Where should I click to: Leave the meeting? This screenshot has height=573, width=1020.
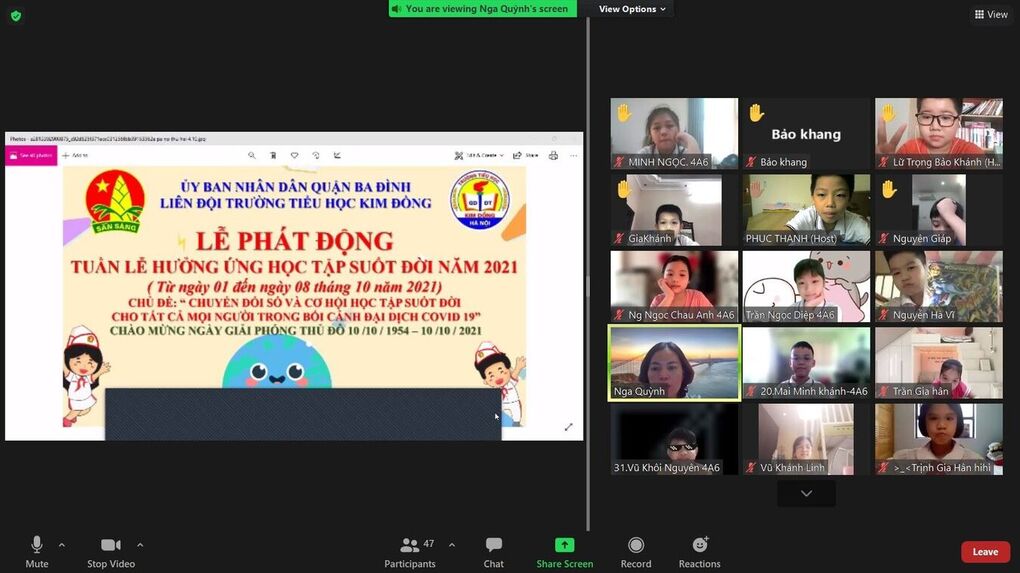click(985, 552)
